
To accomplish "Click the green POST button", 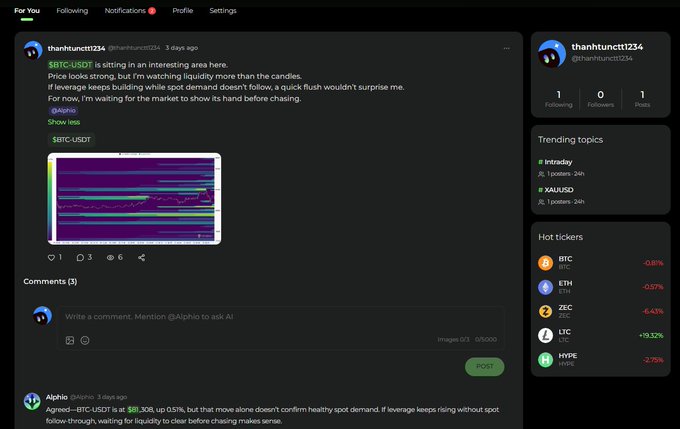I will [484, 367].
